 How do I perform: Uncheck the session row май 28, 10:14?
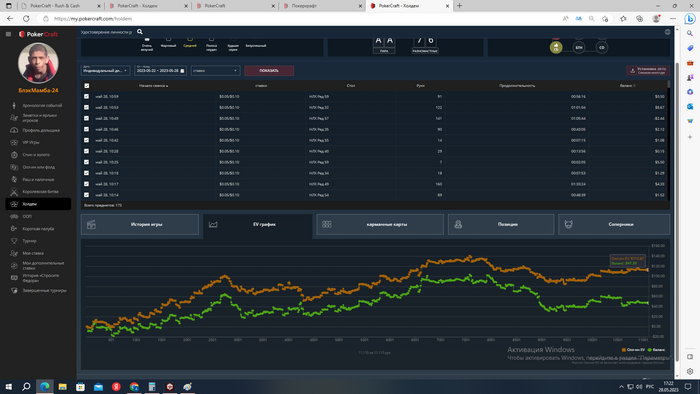tap(87, 195)
